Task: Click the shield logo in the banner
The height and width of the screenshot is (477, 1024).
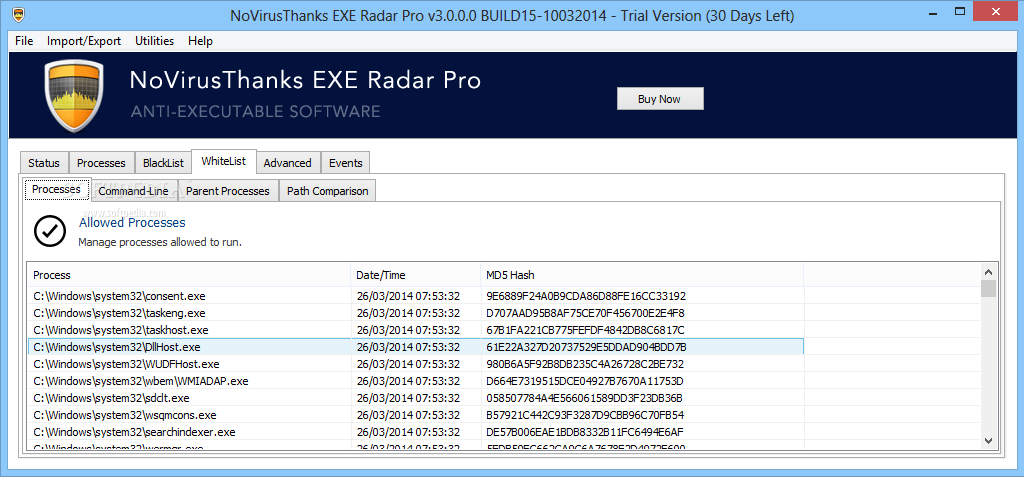Action: click(x=73, y=96)
